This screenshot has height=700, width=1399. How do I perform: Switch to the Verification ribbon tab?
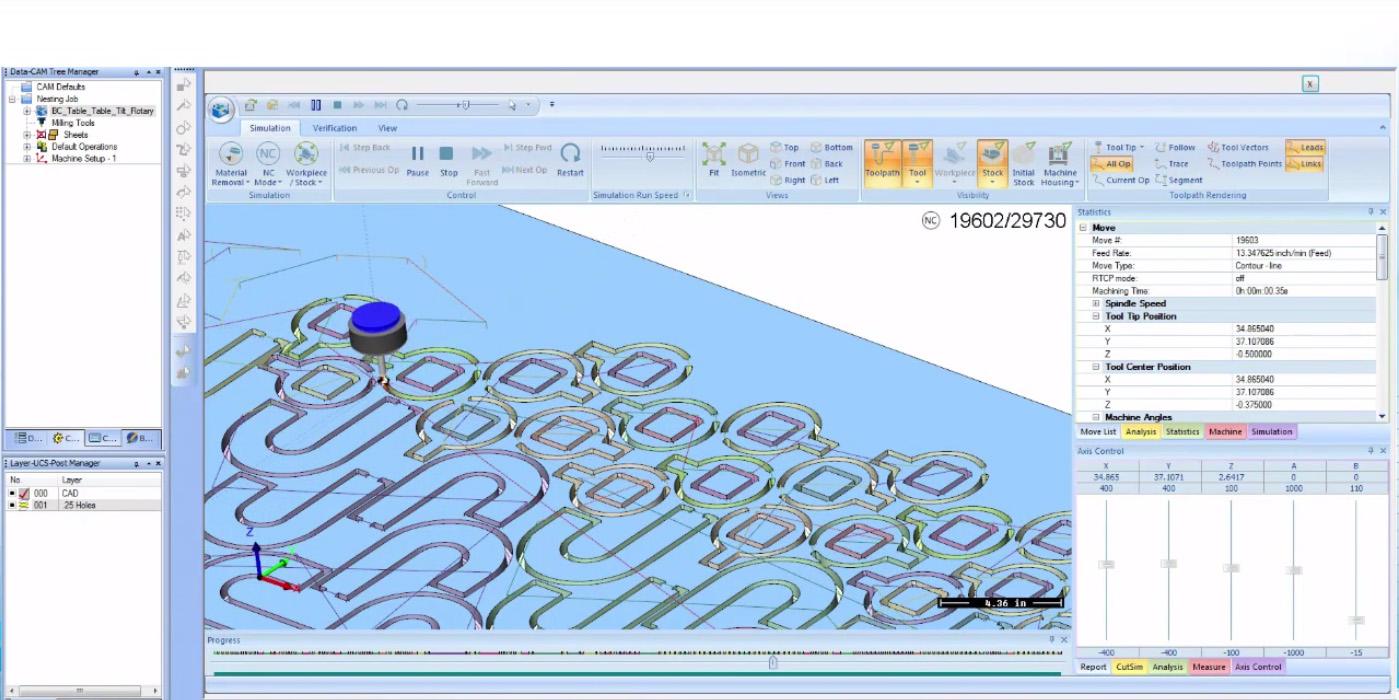point(334,128)
